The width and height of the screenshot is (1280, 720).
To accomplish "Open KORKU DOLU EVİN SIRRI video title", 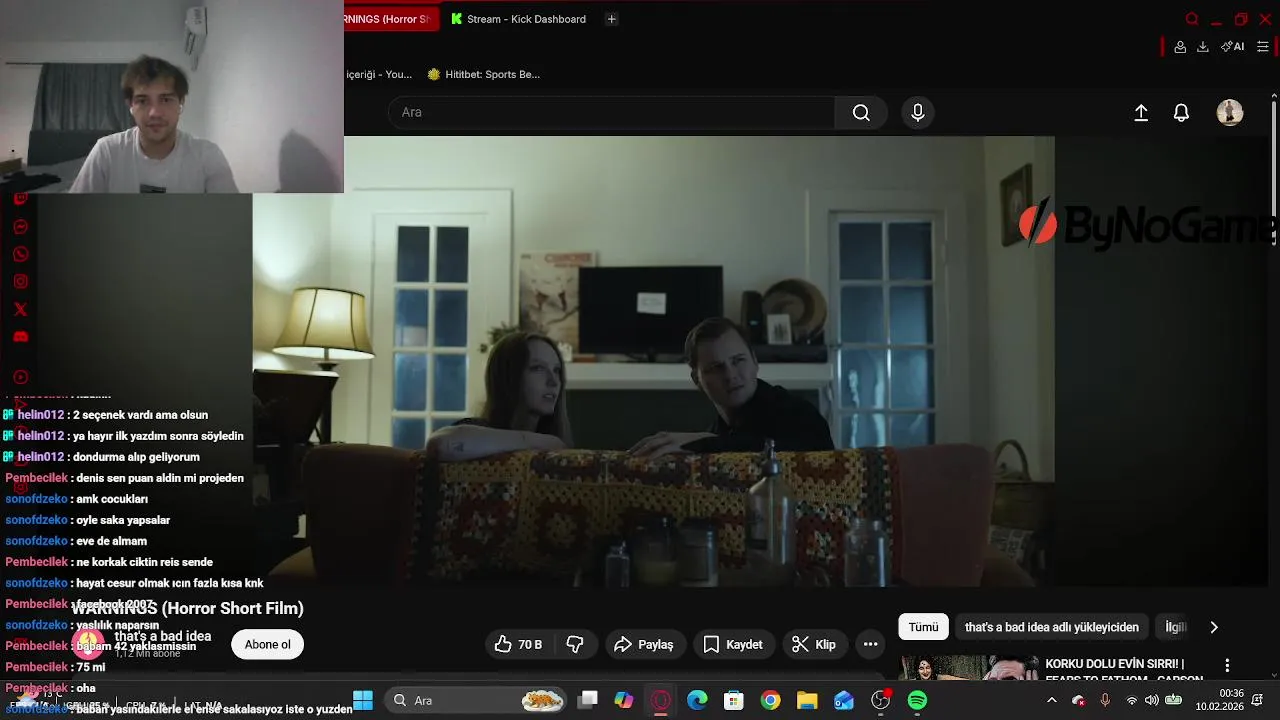I will [1124, 669].
